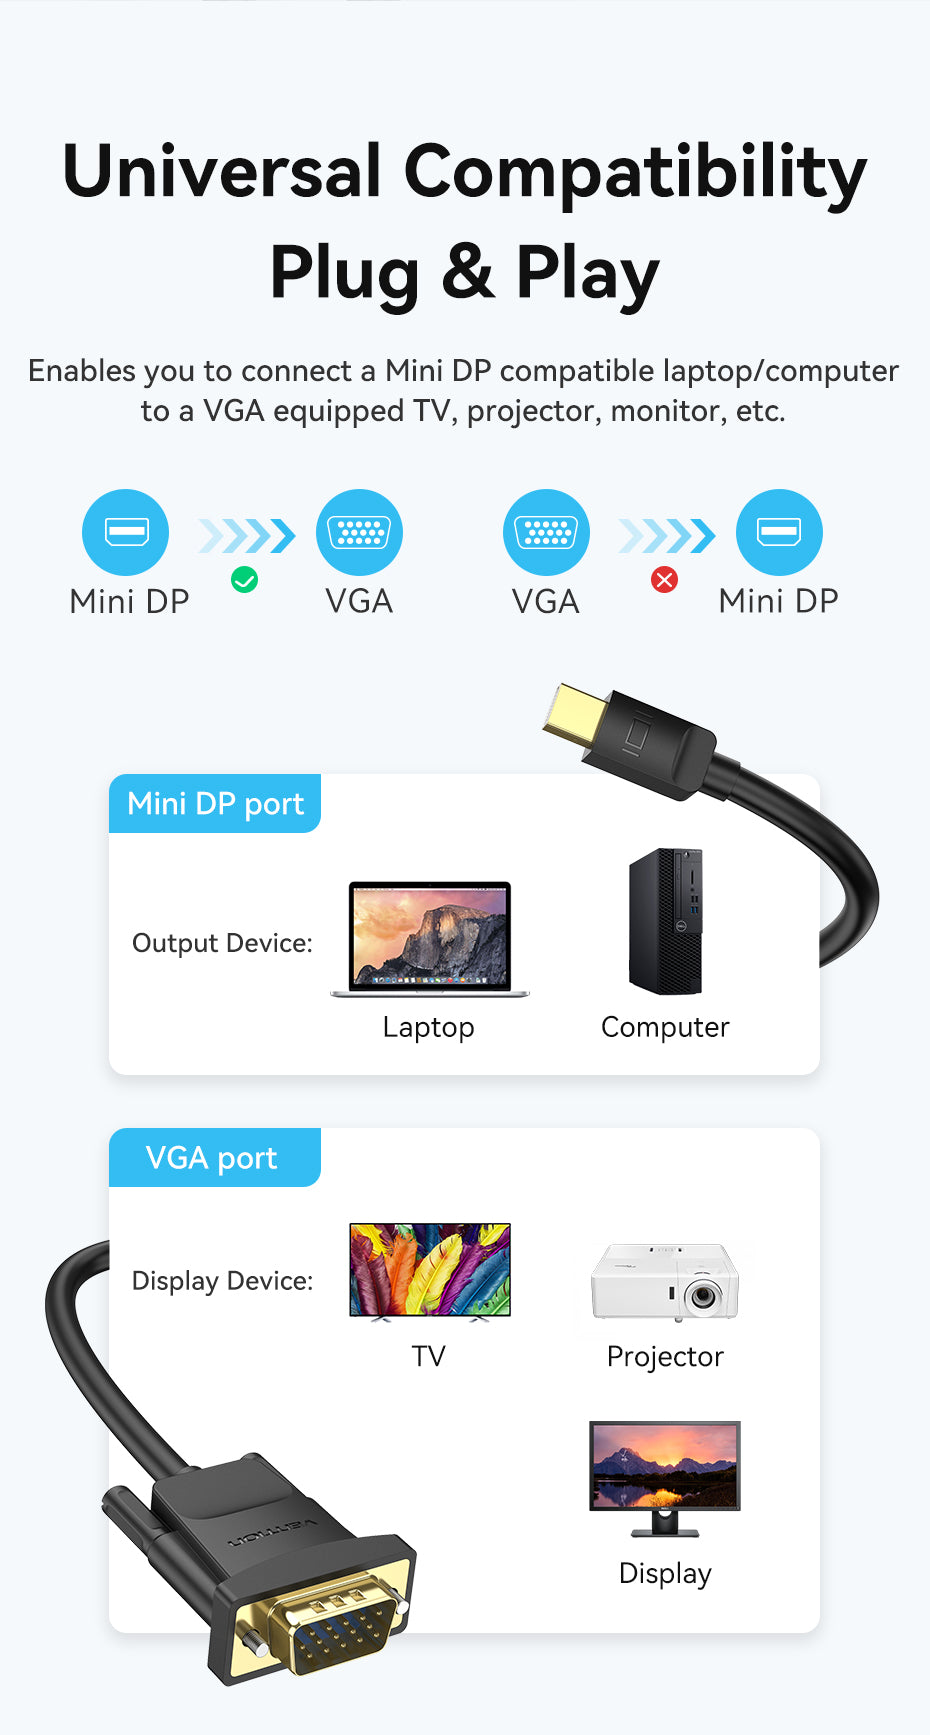
Task: Click the Display monitor image
Action: 665,1478
